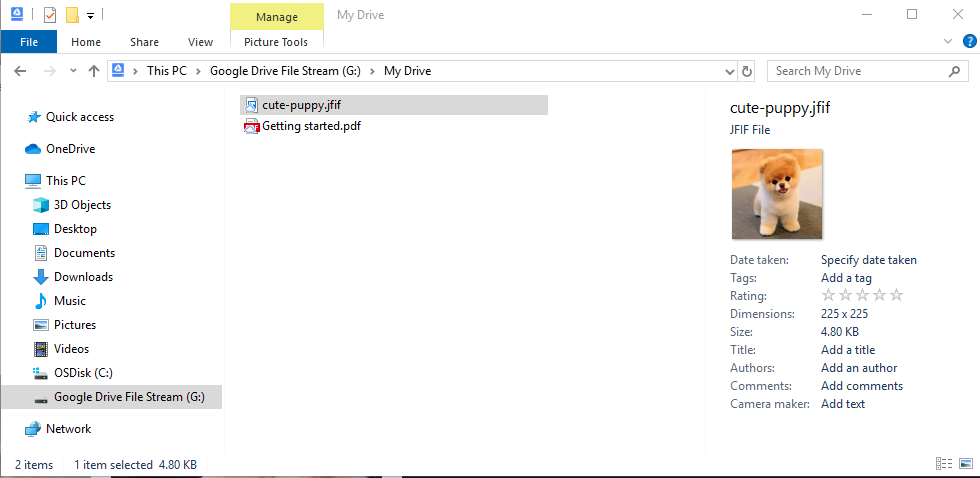980x478 pixels.
Task: Set rating to five stars
Action: (897, 295)
